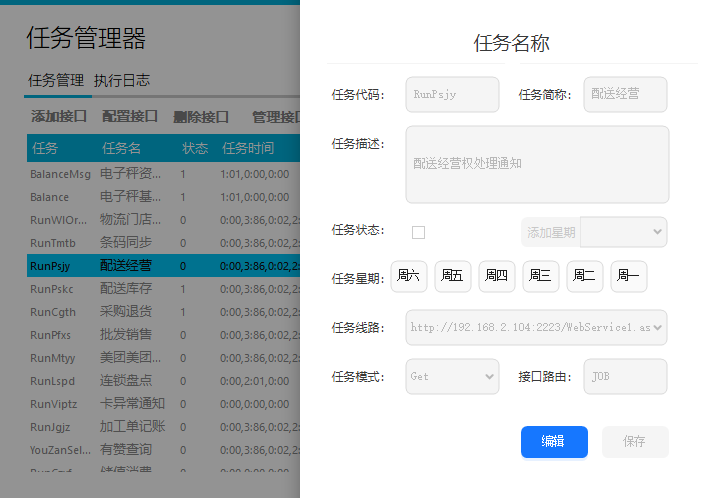Click the 任务描述 text area
Image resolution: width=725 pixels, height=498 pixels.
[x=537, y=165]
